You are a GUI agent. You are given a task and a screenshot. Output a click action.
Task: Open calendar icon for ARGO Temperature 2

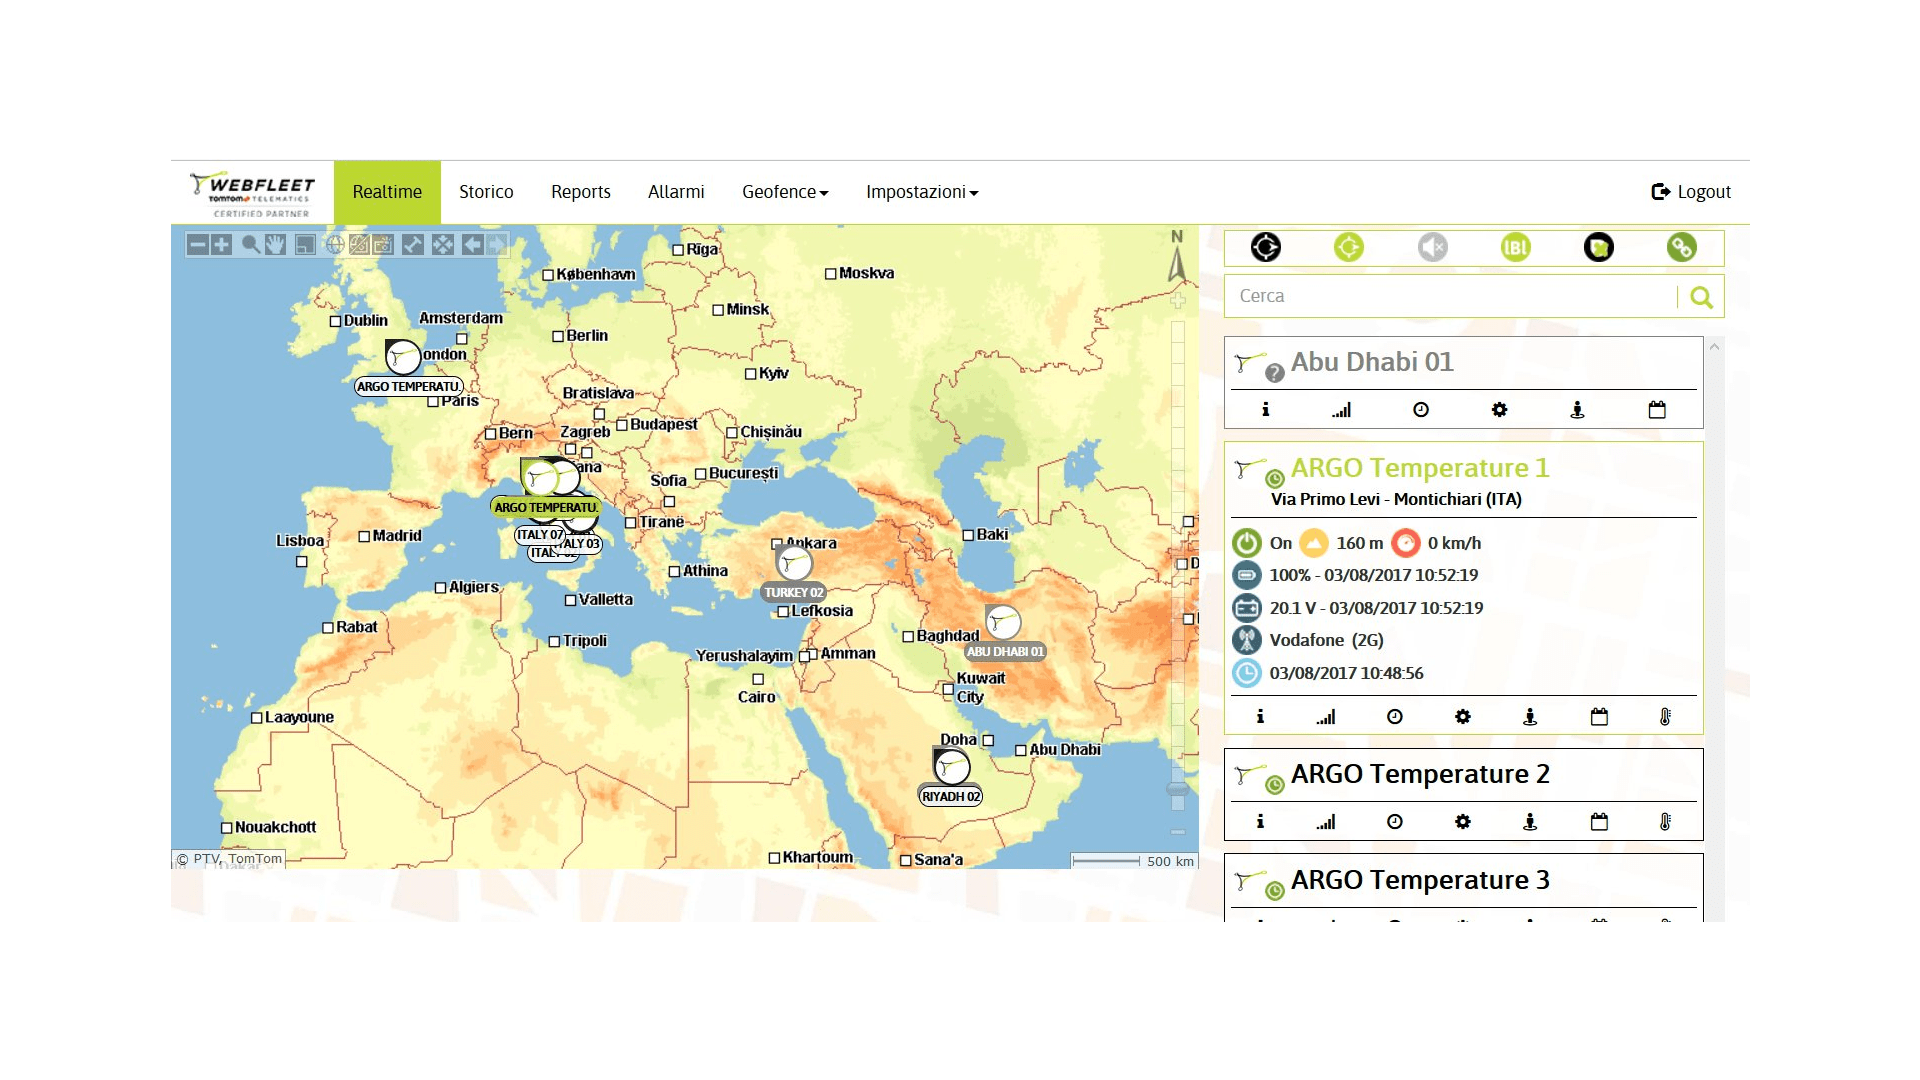coord(1599,822)
